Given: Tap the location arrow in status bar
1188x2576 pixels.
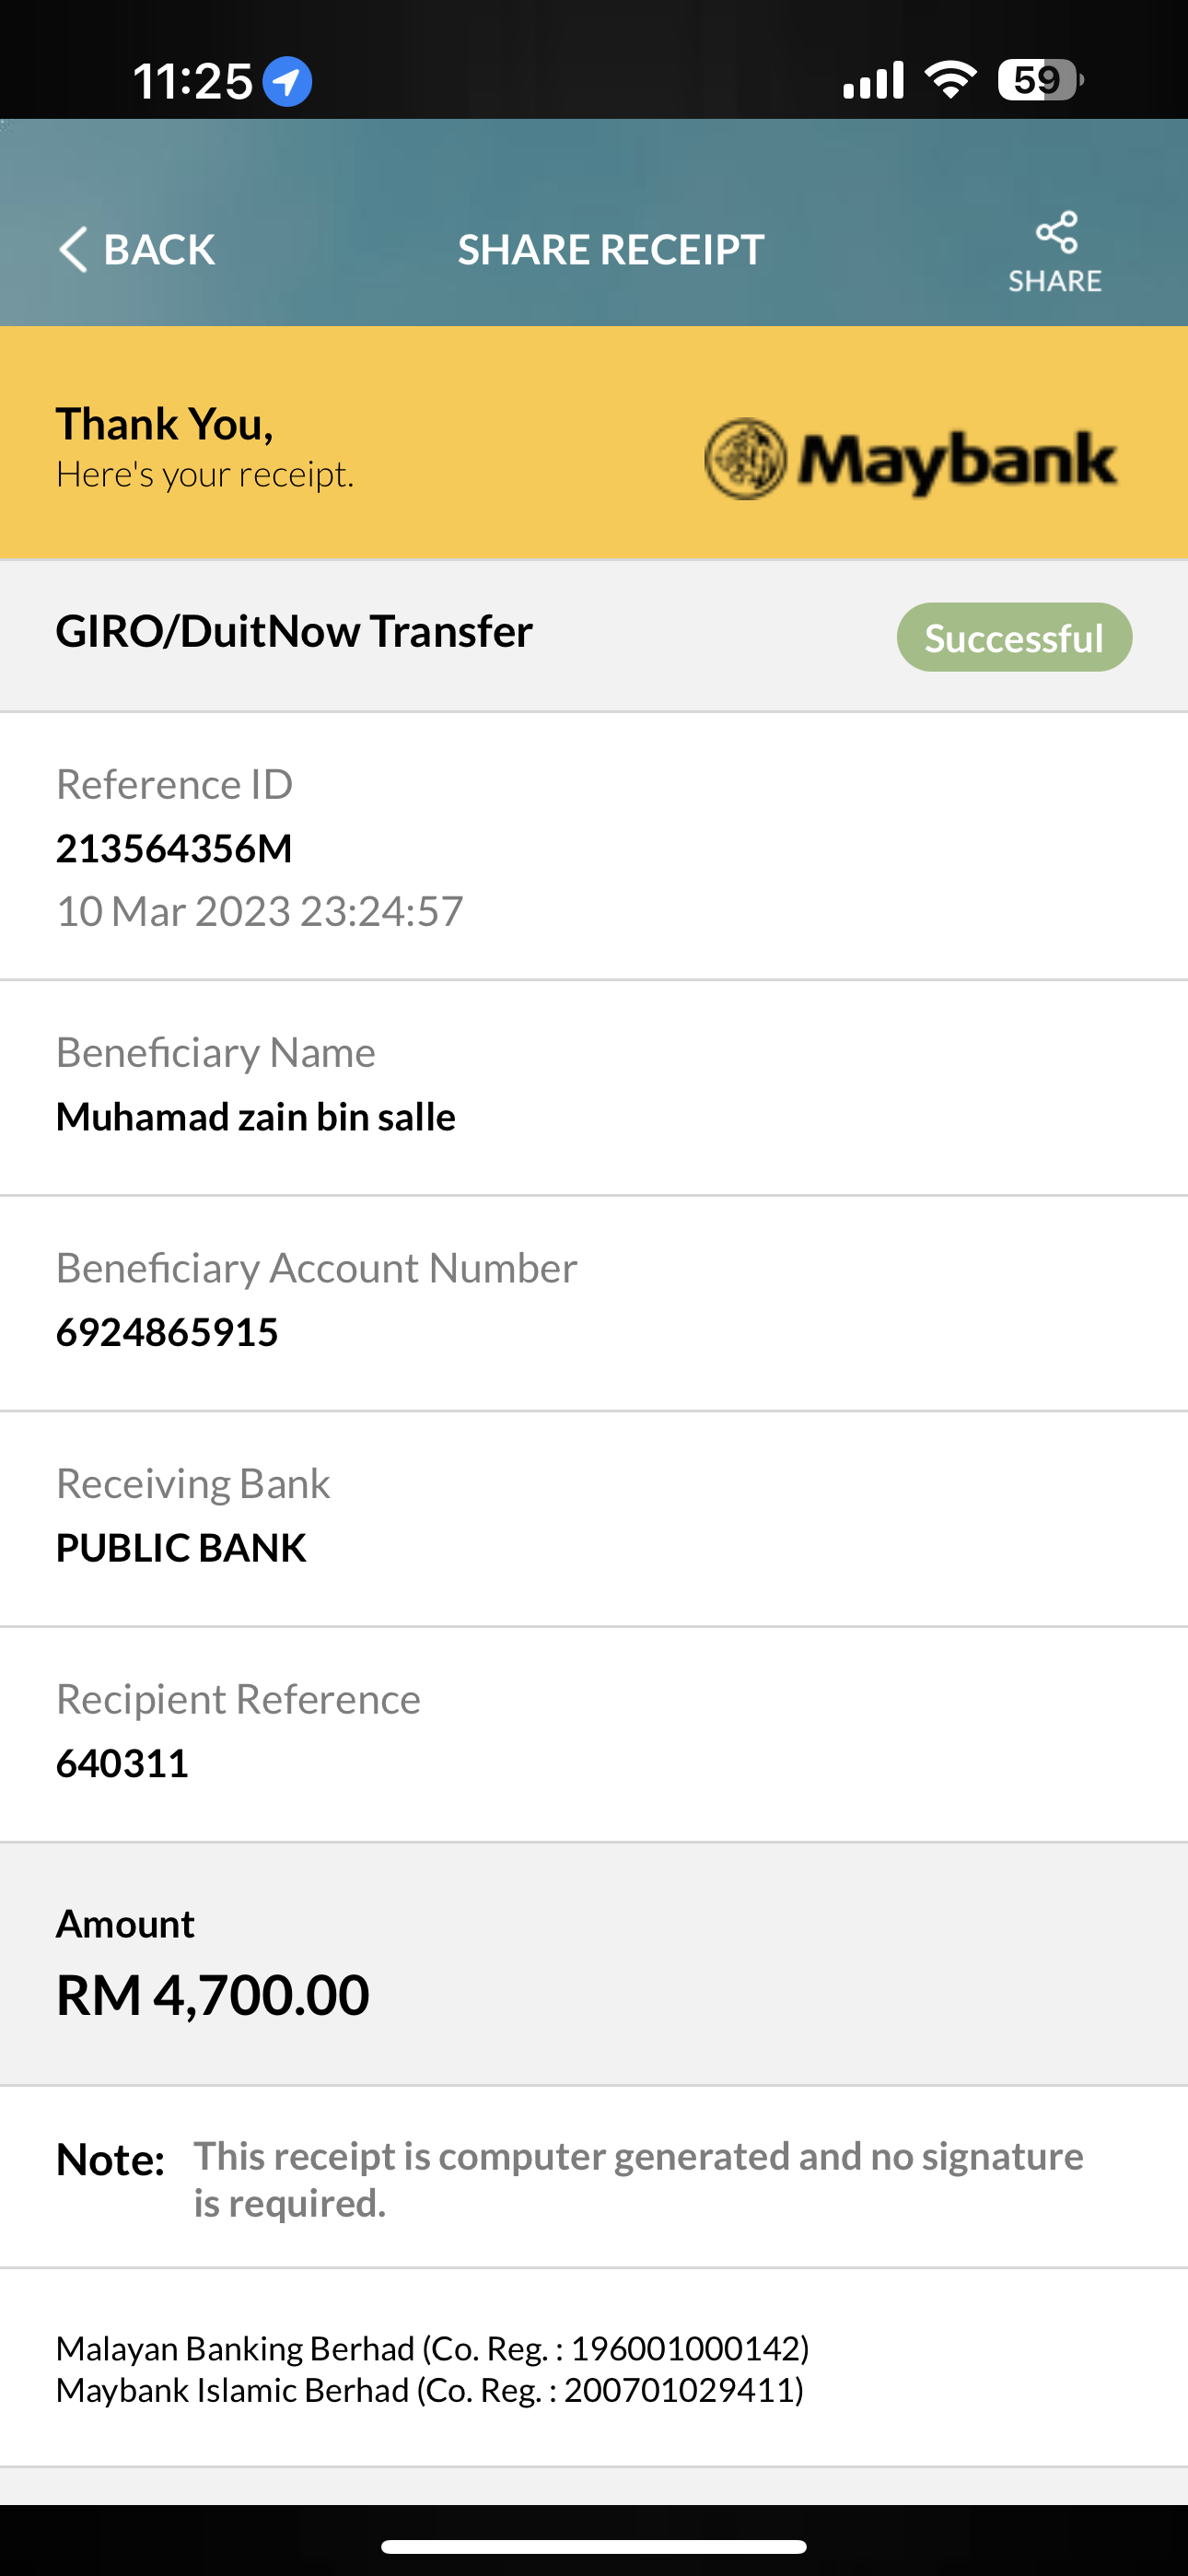Looking at the screenshot, I should tap(287, 81).
